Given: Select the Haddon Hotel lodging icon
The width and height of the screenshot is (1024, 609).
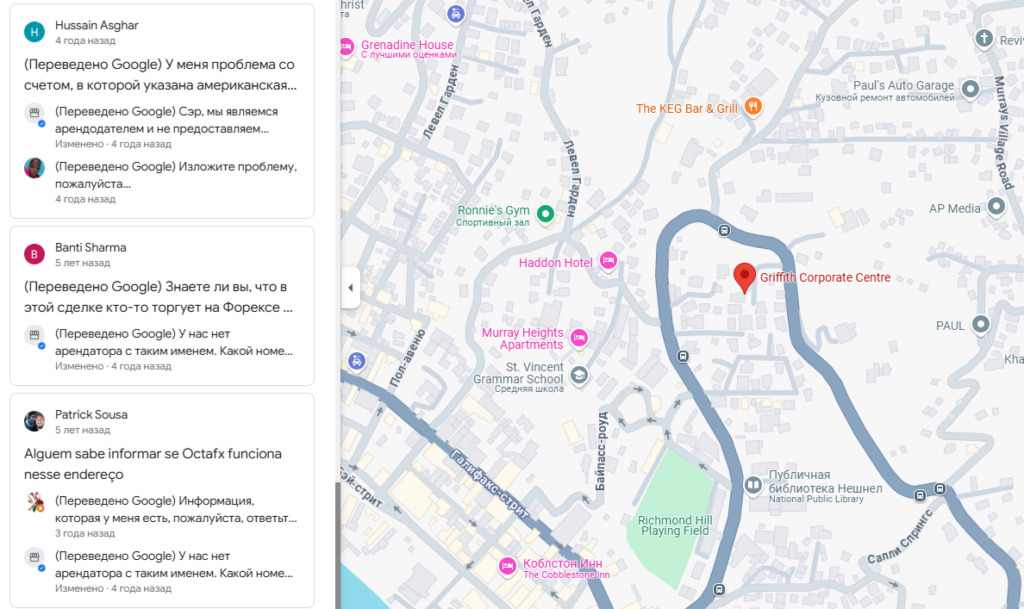Looking at the screenshot, I should pyautogui.click(x=608, y=261).
